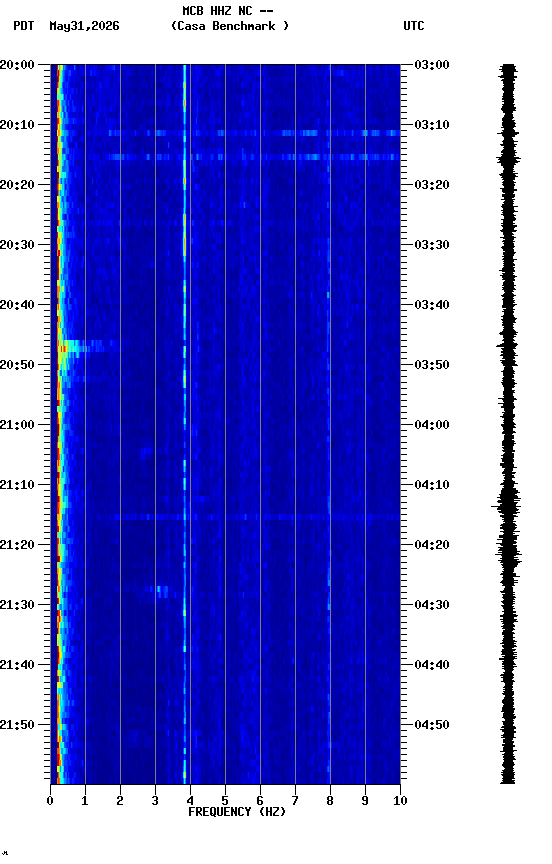Click the '21:50' PDT time label
Image resolution: width=552 pixels, height=864 pixels.
(17, 725)
